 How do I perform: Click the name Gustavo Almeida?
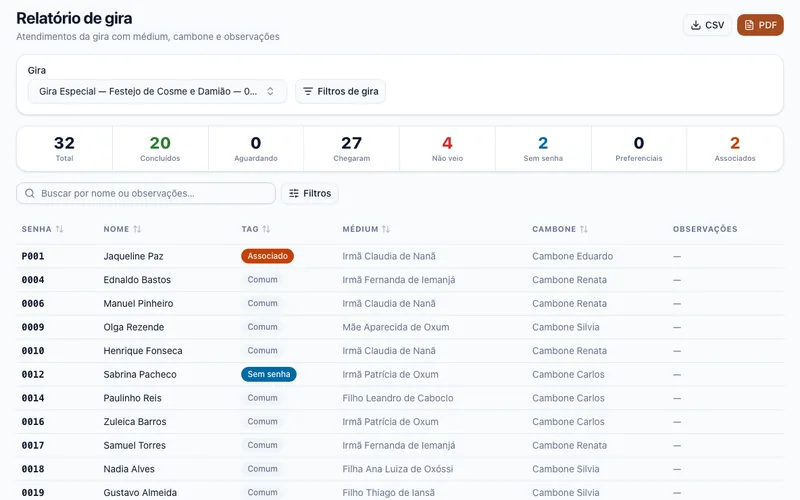pos(140,493)
